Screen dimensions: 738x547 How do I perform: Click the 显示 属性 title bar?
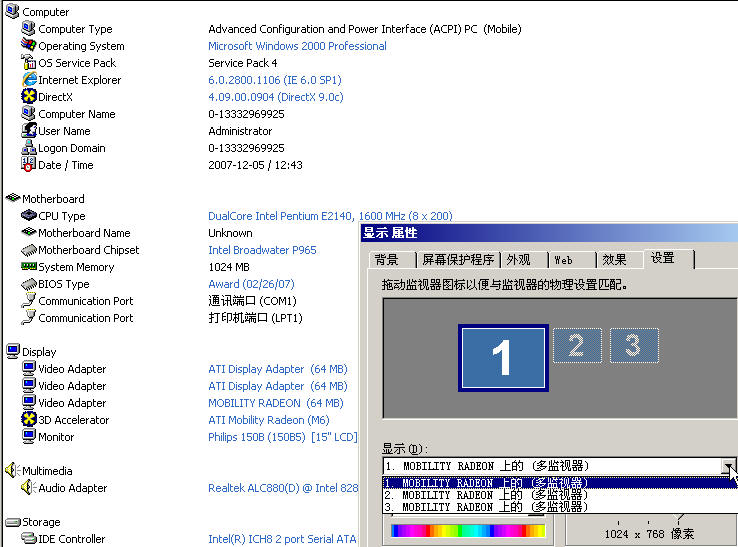click(x=549, y=233)
